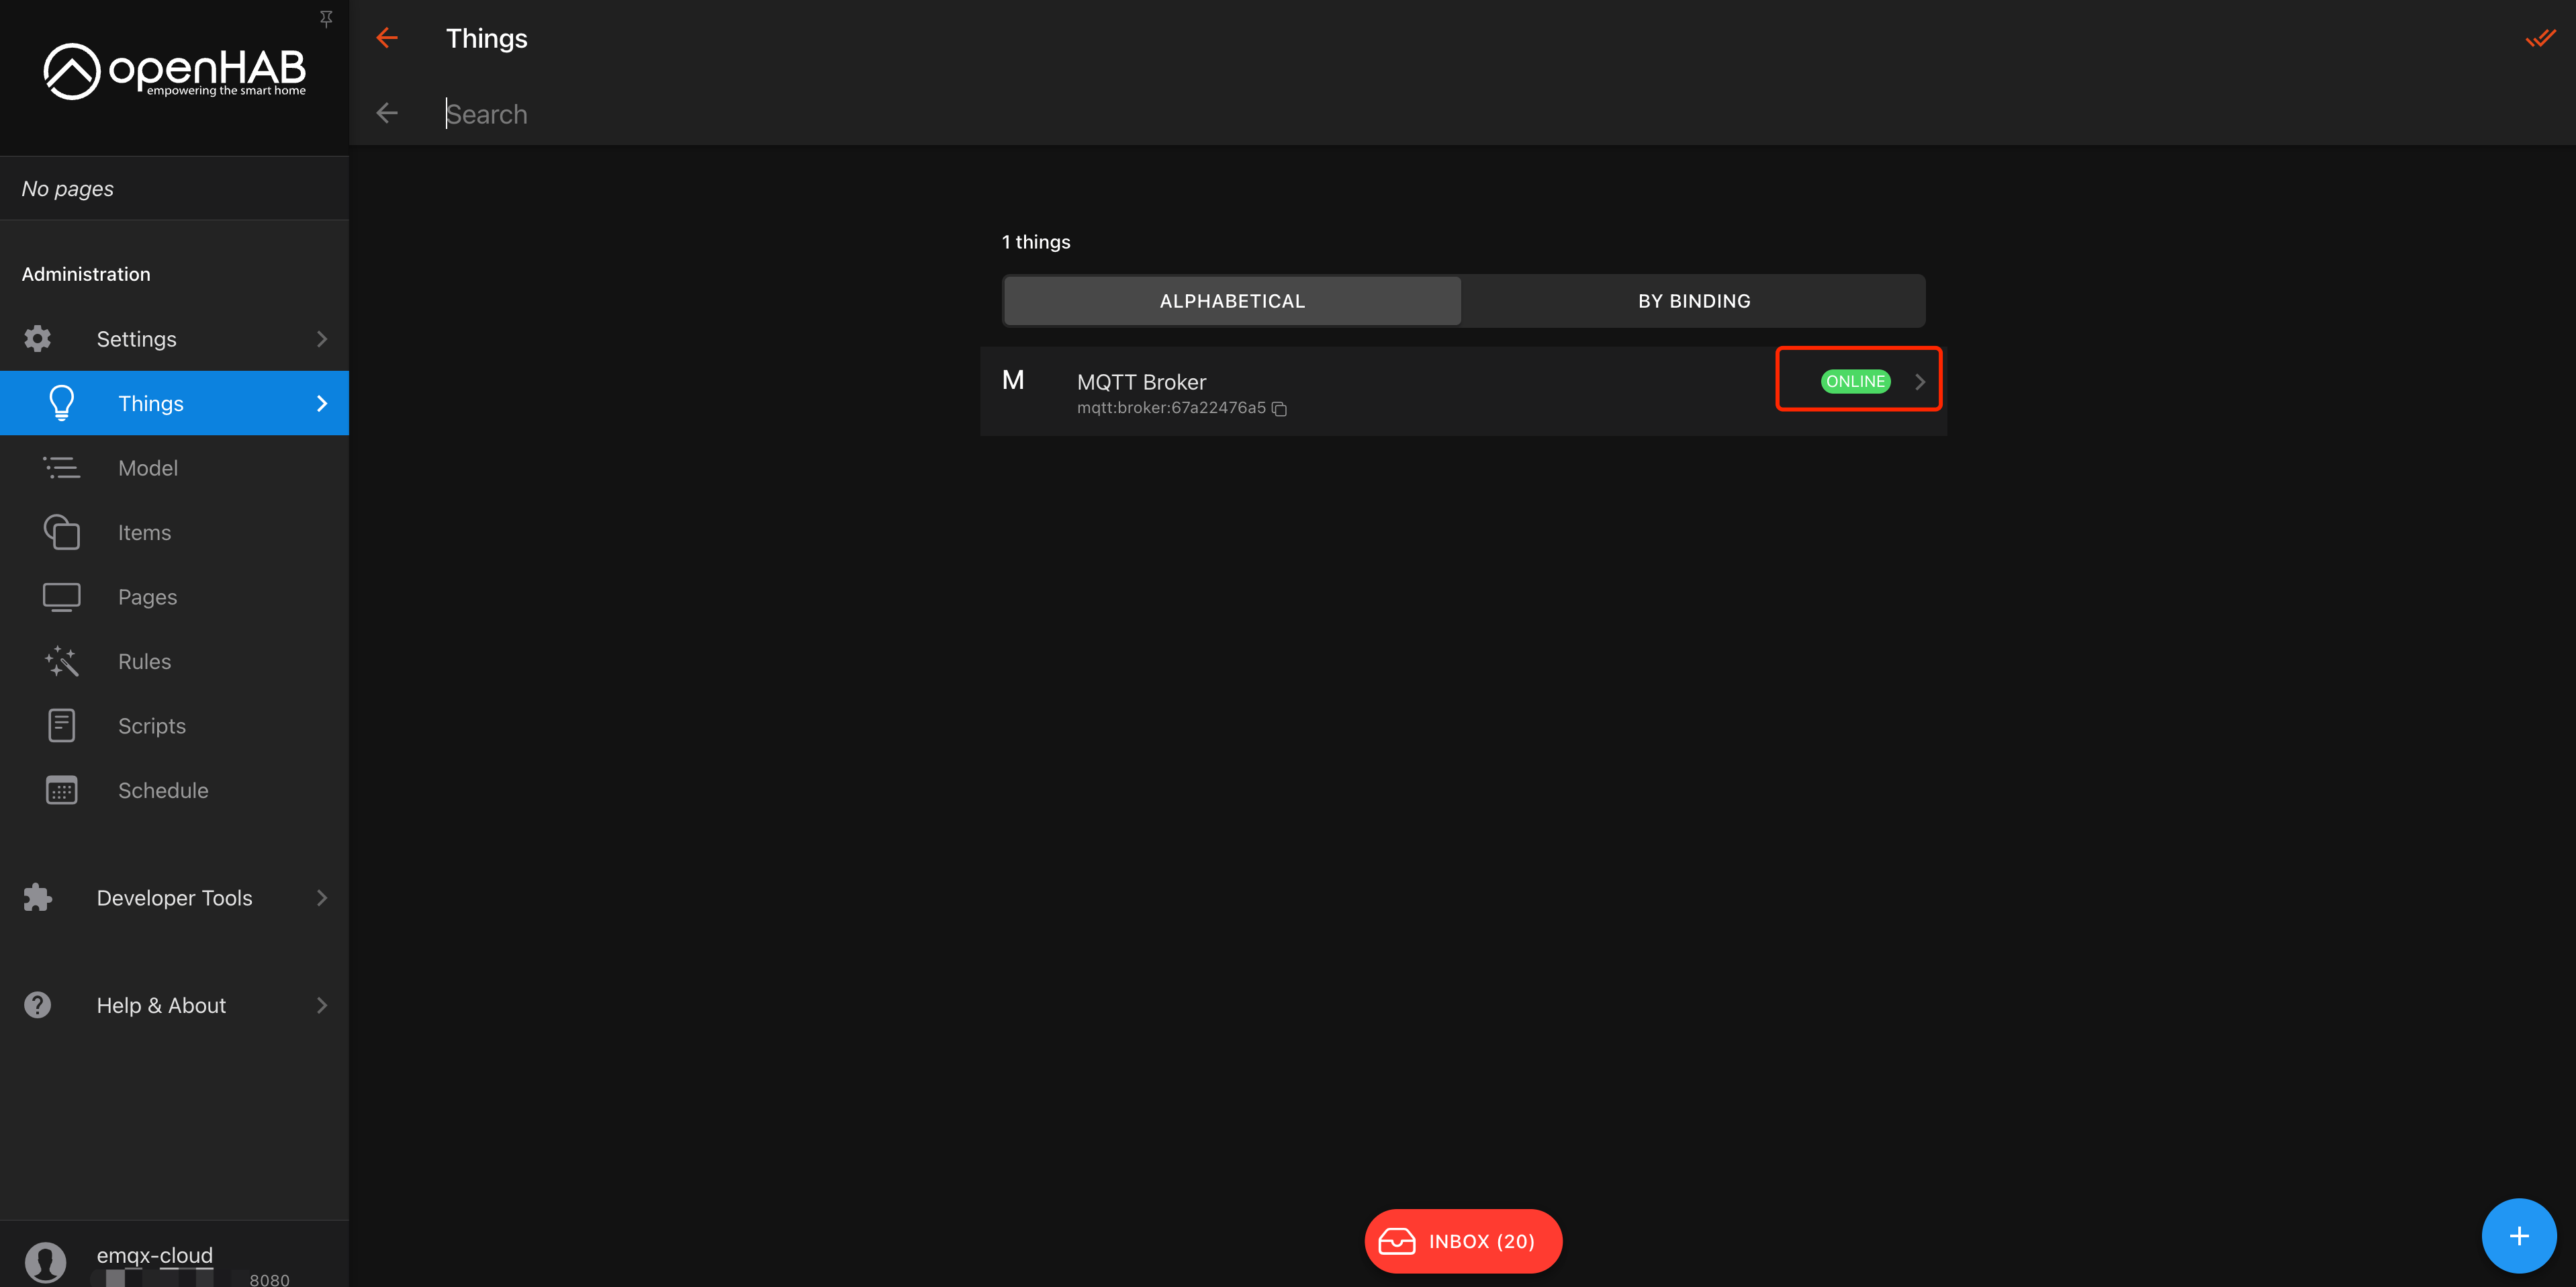Switch sorting to ALPHABETICAL

[x=1231, y=300]
